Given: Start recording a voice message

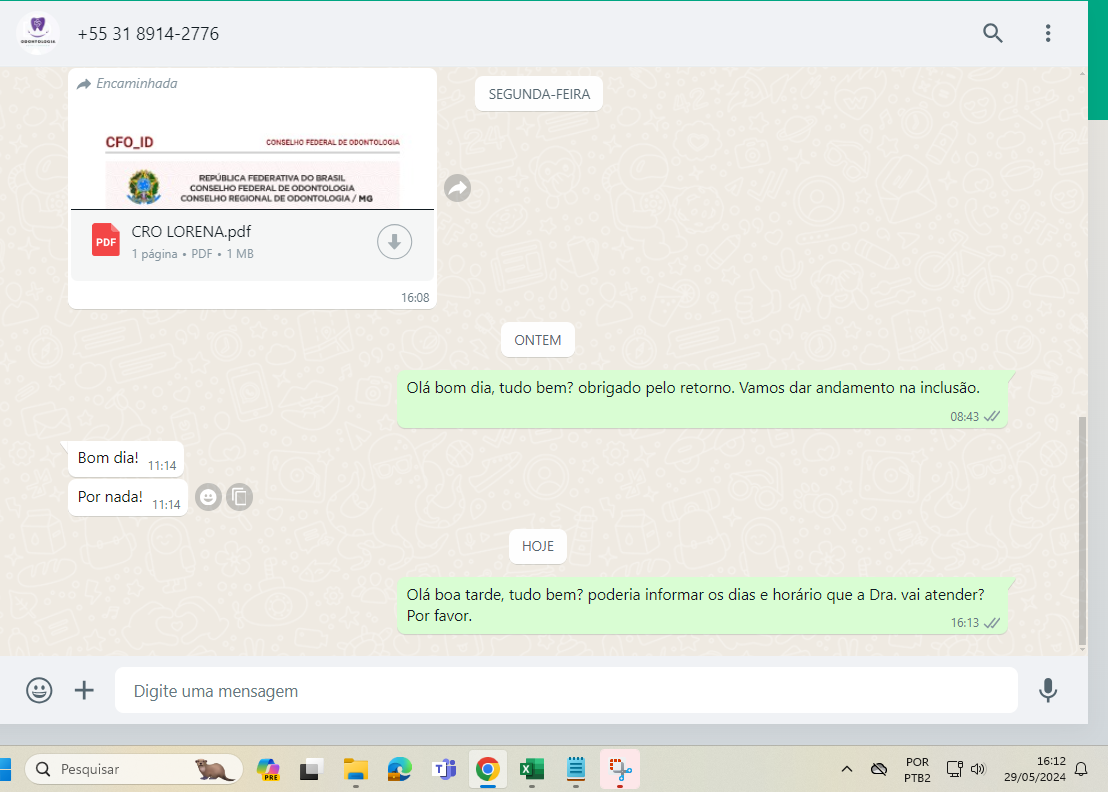Looking at the screenshot, I should click(1048, 690).
